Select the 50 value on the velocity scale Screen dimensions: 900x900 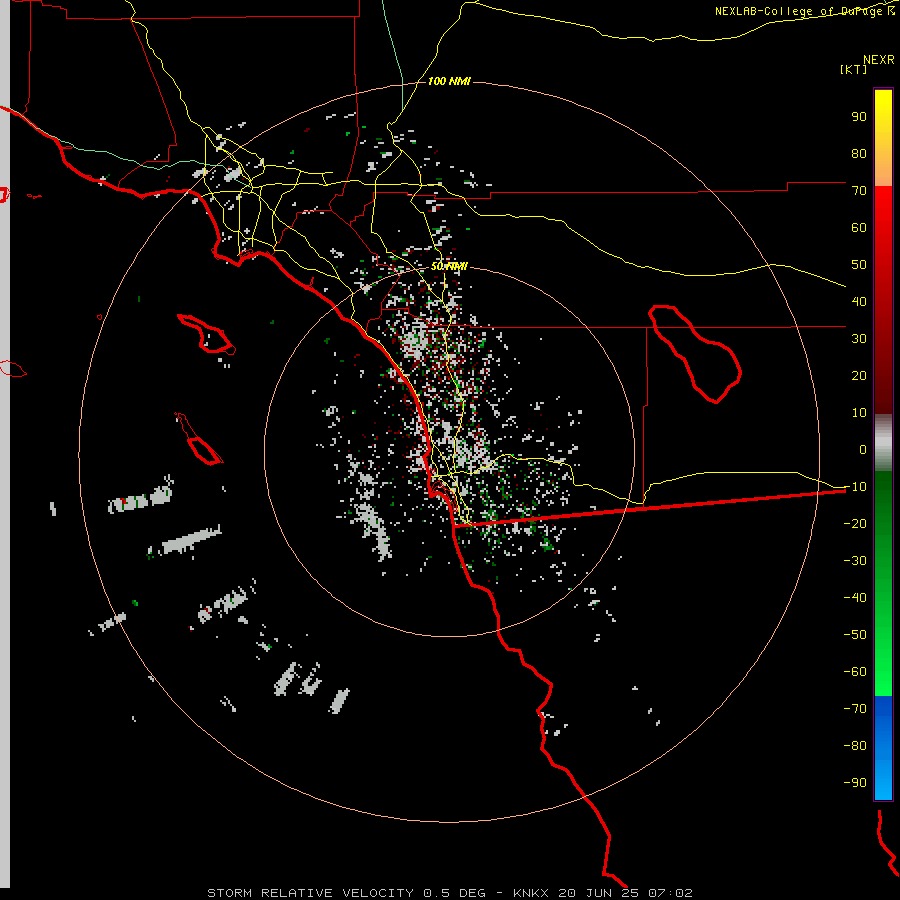tap(859, 265)
